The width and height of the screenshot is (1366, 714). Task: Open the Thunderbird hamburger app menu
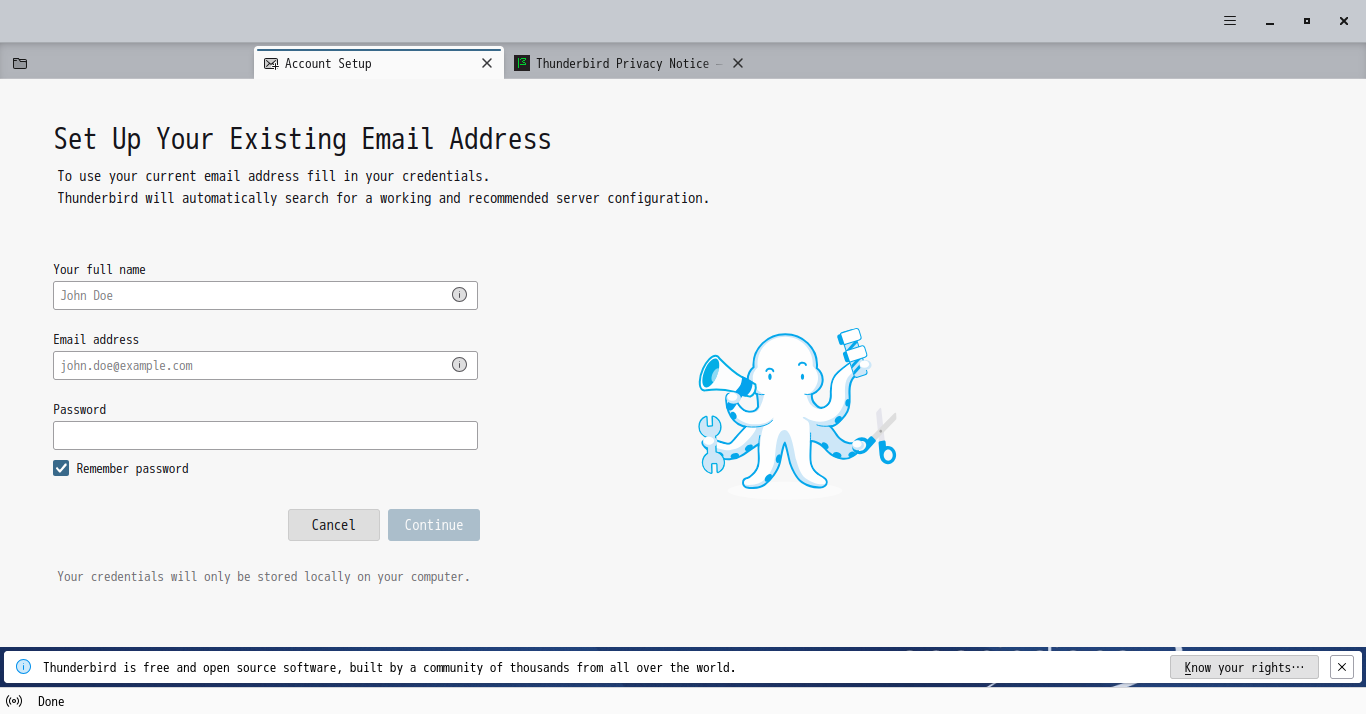tap(1230, 21)
